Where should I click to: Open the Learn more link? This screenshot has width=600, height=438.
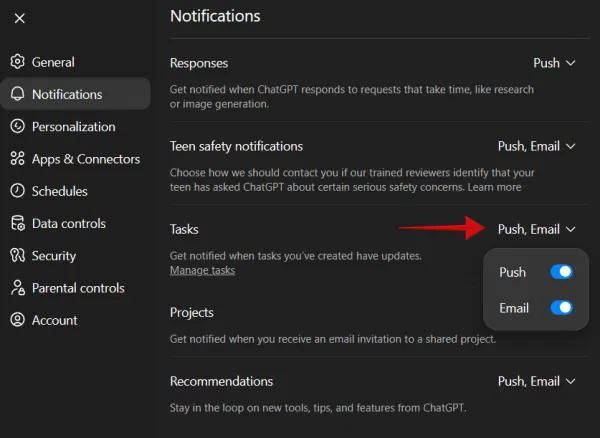[x=494, y=187]
